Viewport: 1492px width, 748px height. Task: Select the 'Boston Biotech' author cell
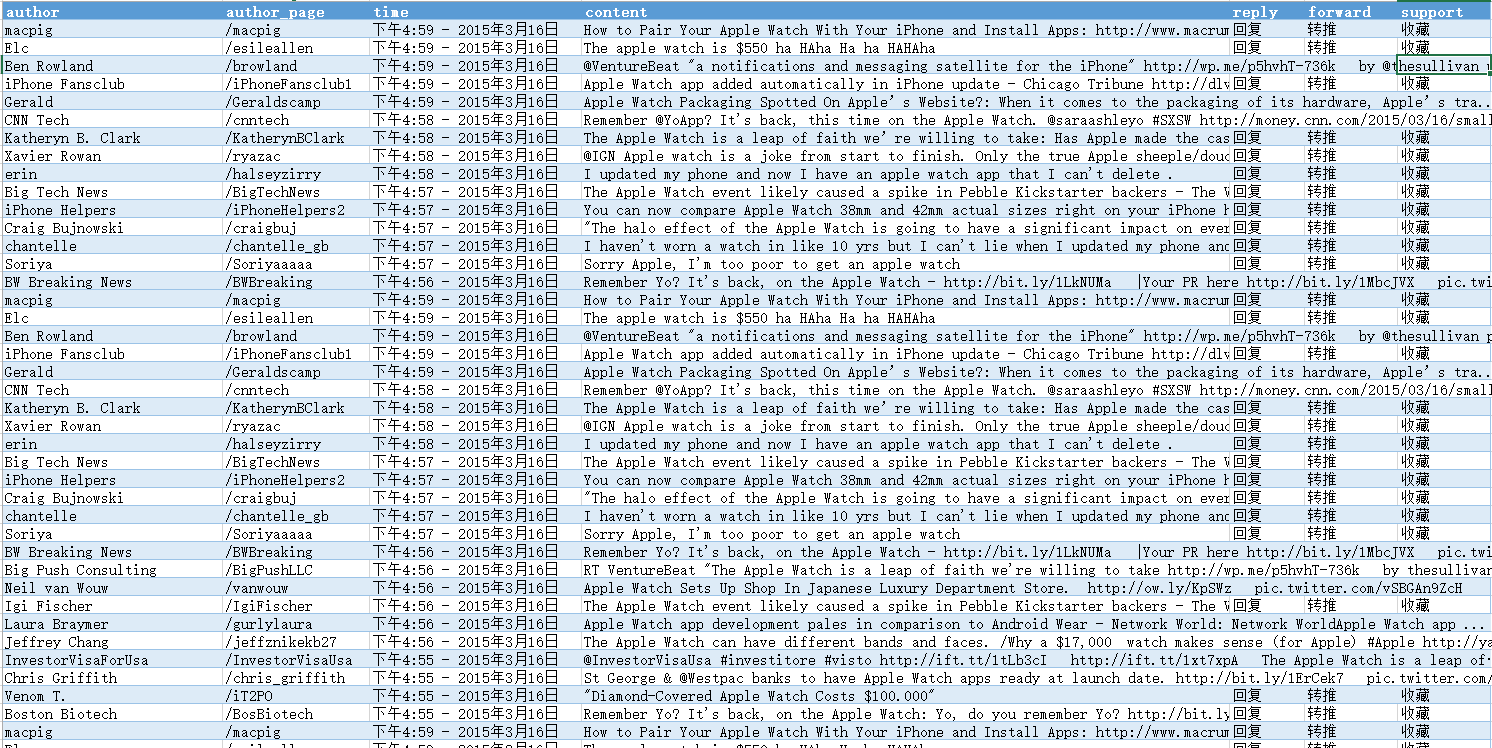tap(113, 714)
